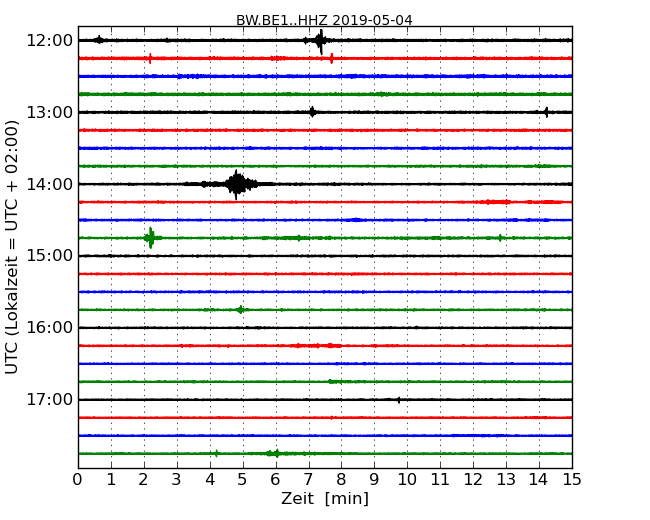Click the y-axis label 17:00

point(49,400)
